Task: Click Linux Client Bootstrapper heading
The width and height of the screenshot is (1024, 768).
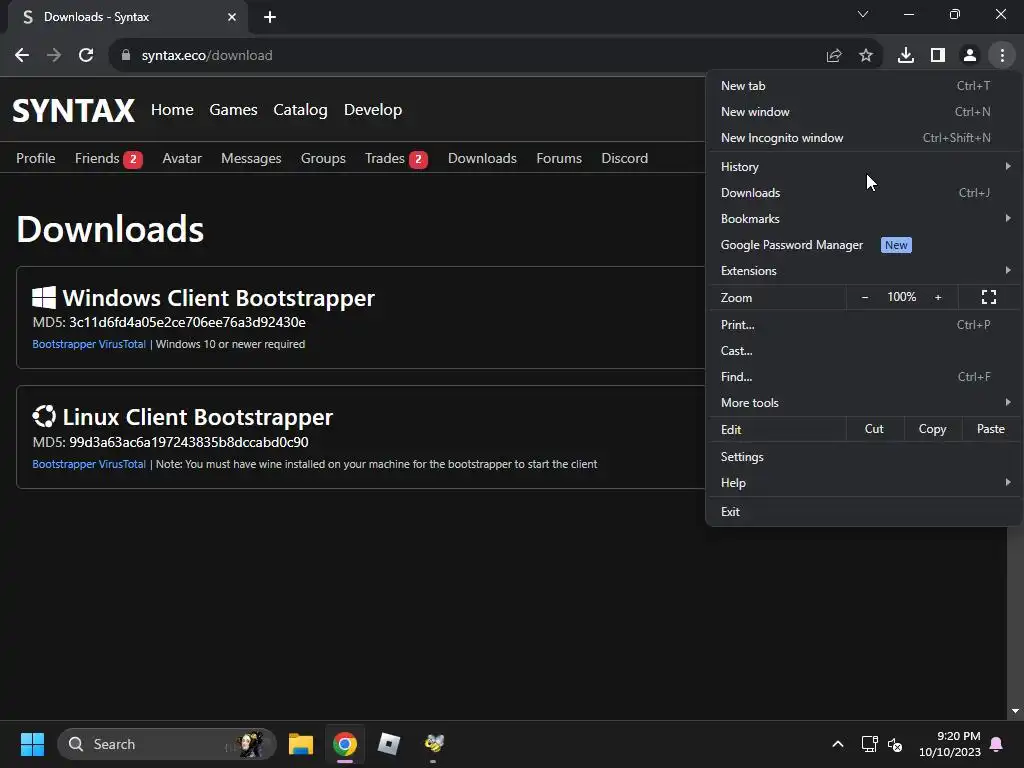Action: point(198,417)
